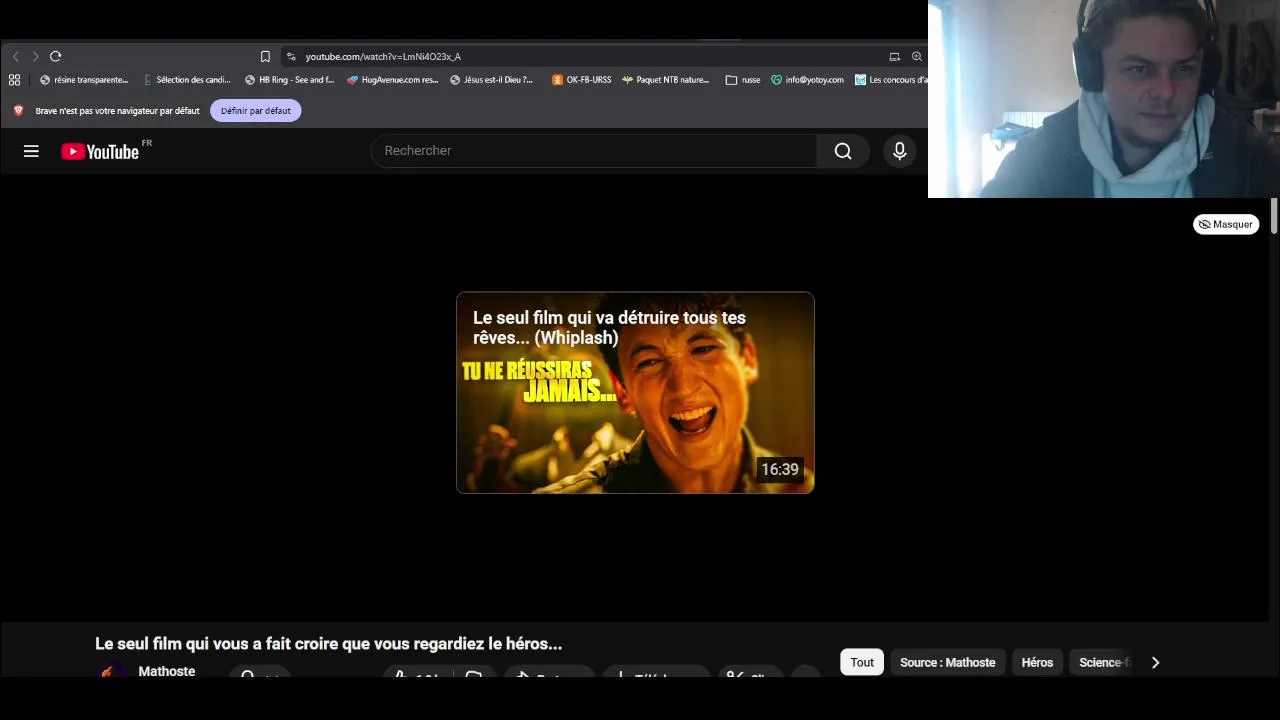The width and height of the screenshot is (1280, 720).
Task: Click the browser address bar URL
Action: (383, 57)
